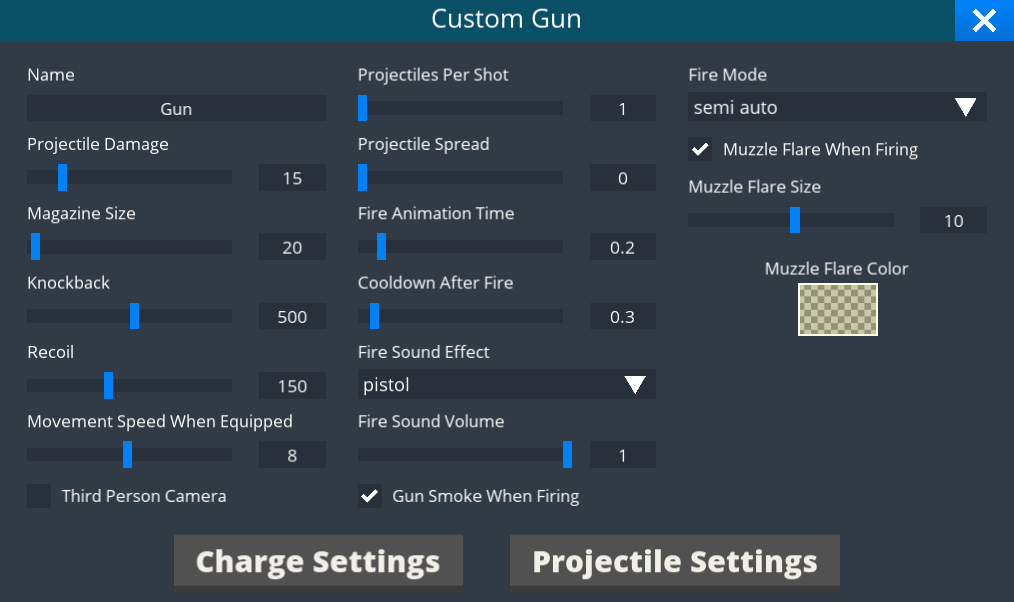Image resolution: width=1014 pixels, height=602 pixels.
Task: Click the Movement Speed When Equipped value
Action: click(x=292, y=455)
